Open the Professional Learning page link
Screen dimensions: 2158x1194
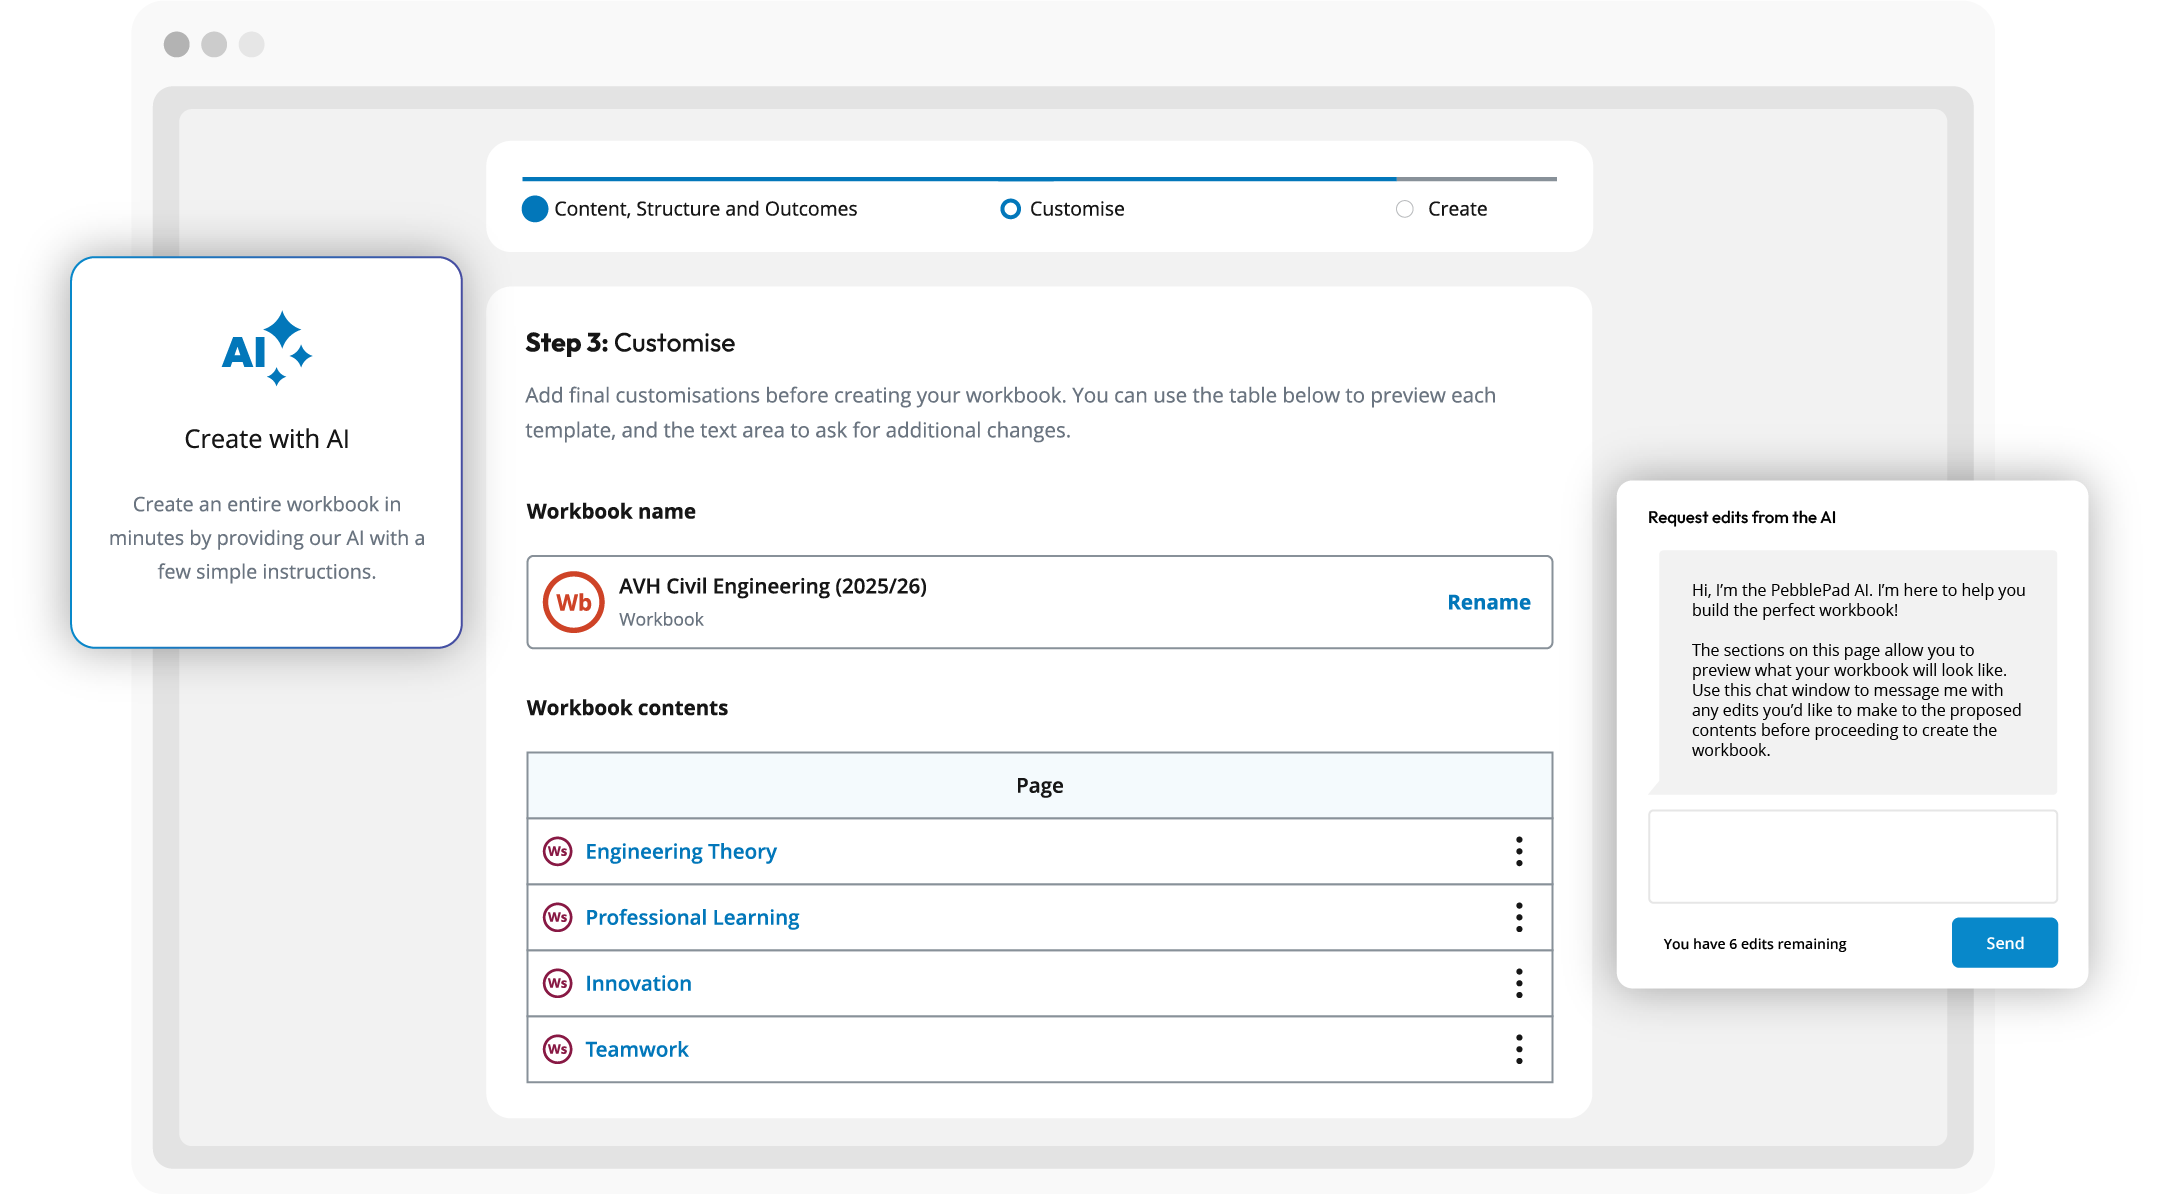[692, 917]
